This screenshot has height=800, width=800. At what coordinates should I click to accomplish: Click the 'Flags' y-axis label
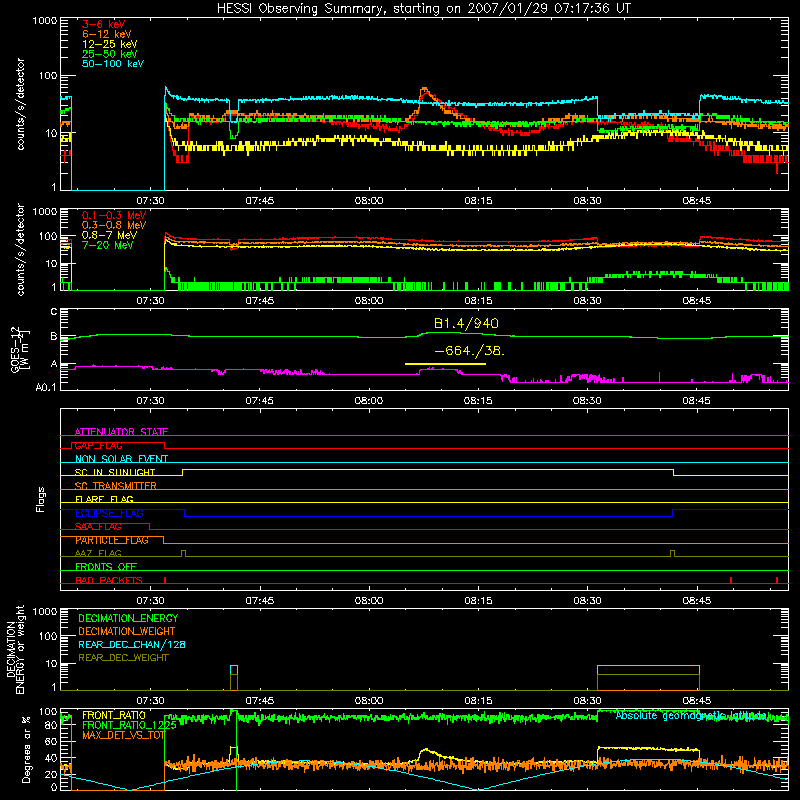click(x=41, y=499)
